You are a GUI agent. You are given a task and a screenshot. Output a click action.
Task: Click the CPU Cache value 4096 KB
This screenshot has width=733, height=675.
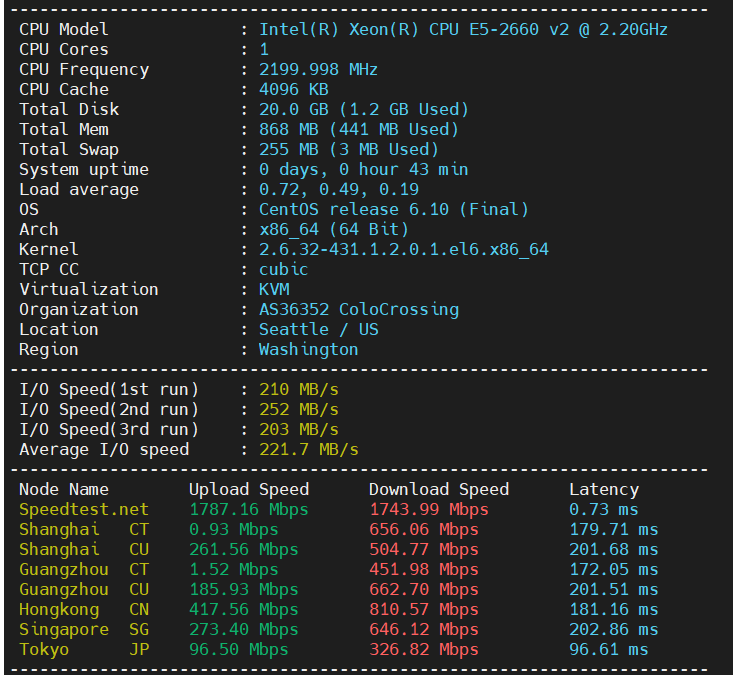(294, 89)
